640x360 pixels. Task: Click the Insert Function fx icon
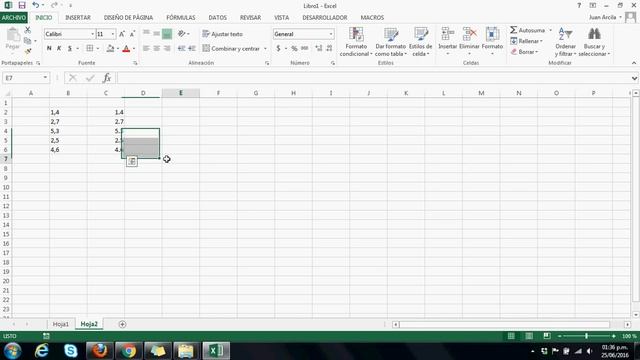click(107, 78)
